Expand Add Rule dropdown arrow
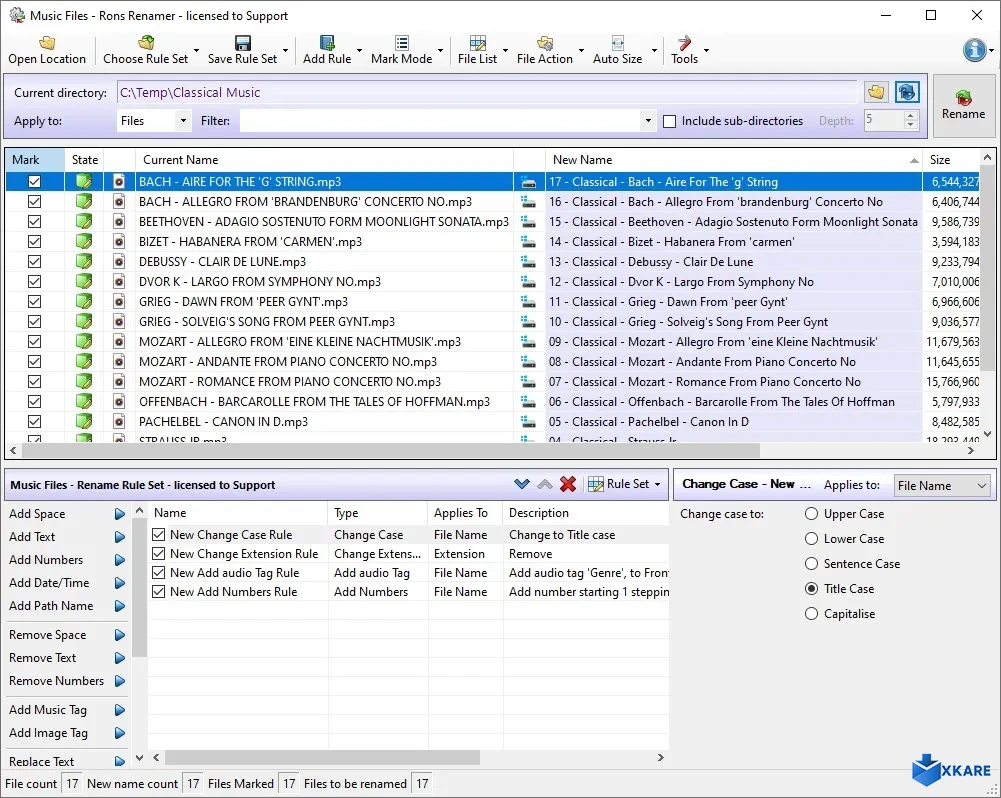1001x798 pixels. [359, 50]
